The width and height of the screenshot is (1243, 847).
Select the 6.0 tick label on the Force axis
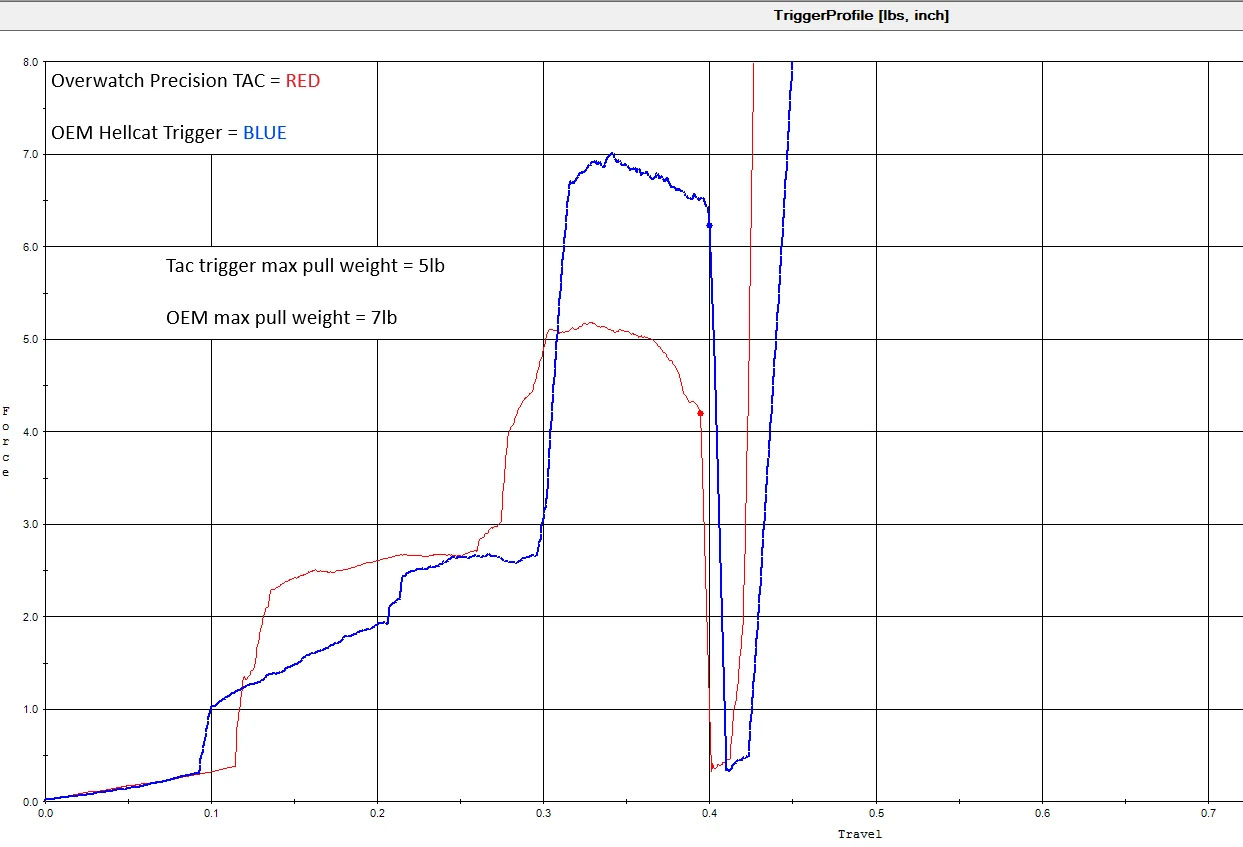29,247
